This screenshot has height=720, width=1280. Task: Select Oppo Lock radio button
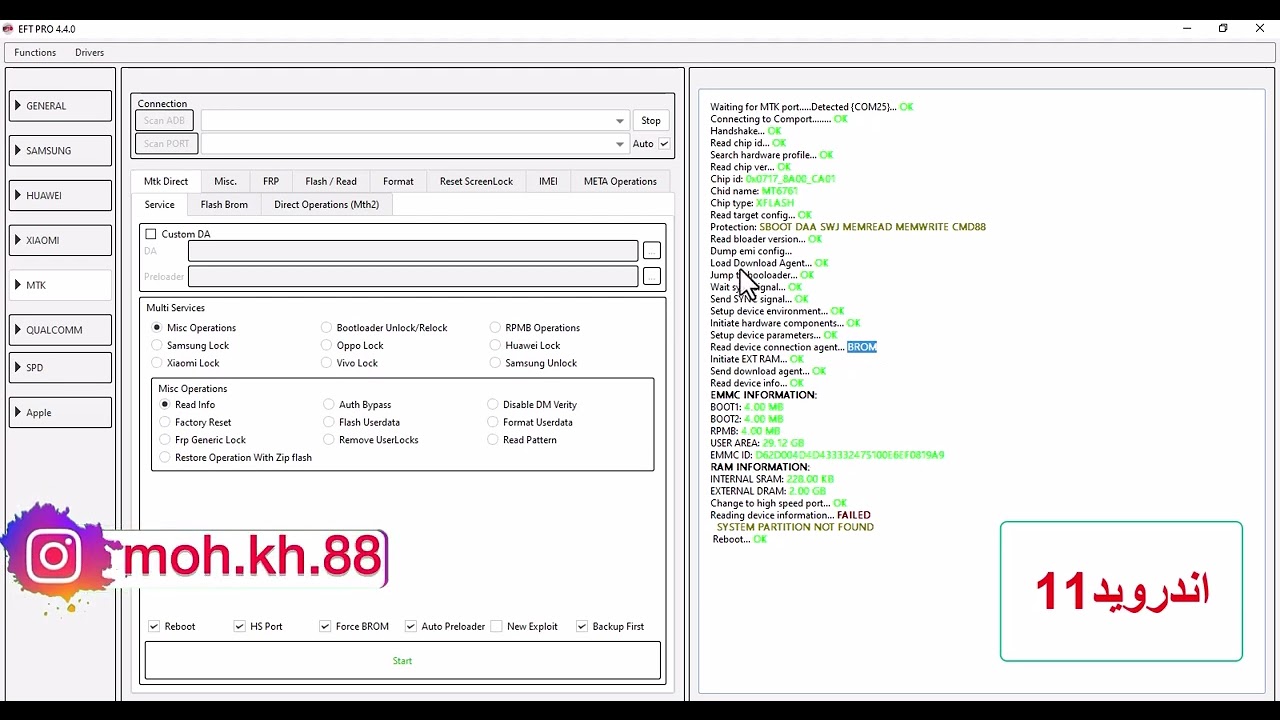(327, 346)
